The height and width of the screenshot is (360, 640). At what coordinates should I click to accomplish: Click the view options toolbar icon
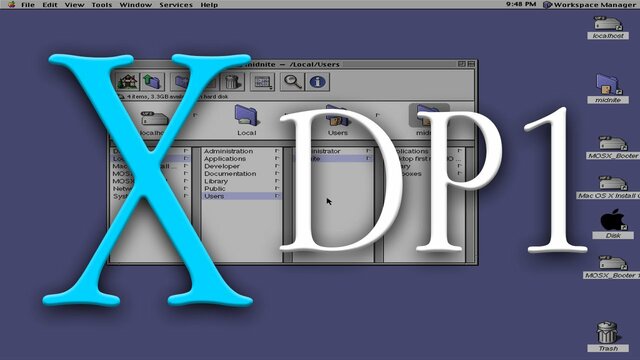click(x=262, y=82)
